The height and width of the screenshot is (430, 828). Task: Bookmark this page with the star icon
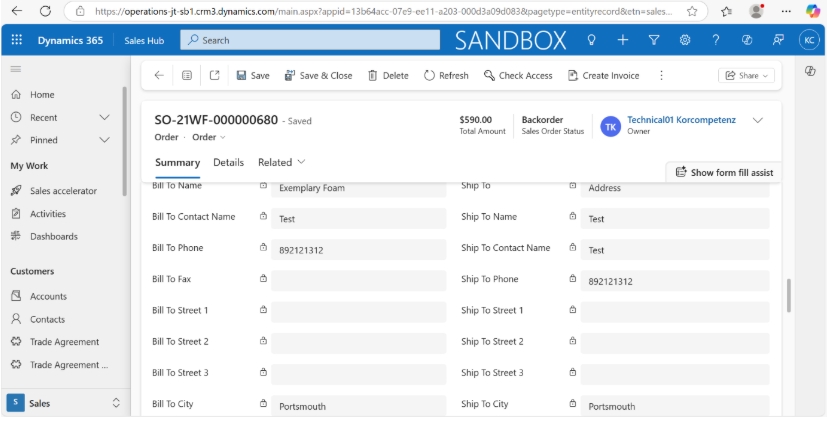[692, 11]
